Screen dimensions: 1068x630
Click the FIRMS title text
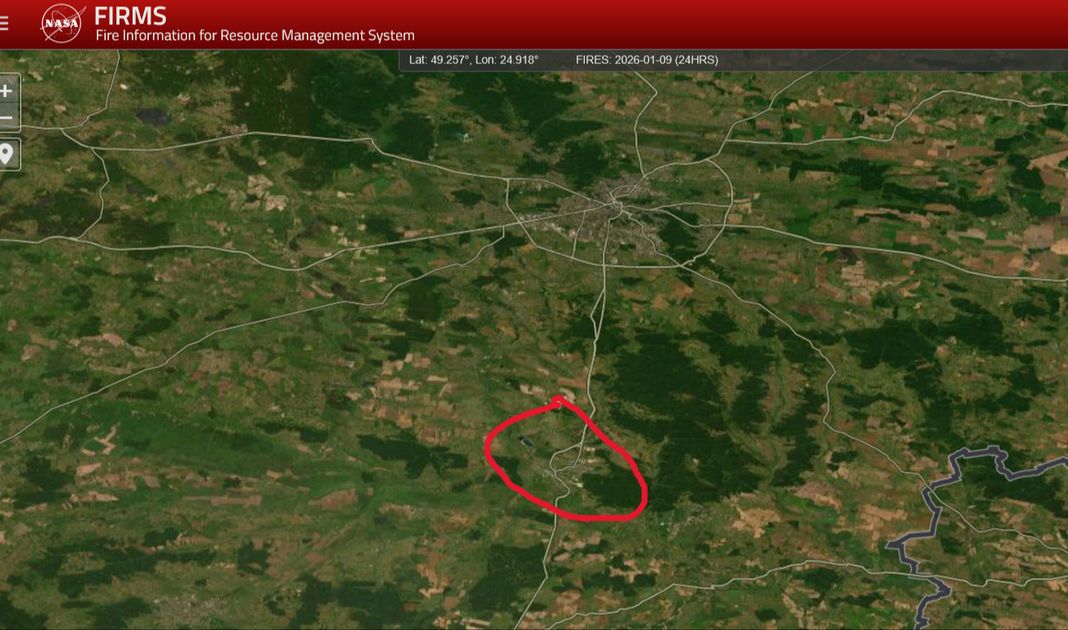[x=130, y=15]
